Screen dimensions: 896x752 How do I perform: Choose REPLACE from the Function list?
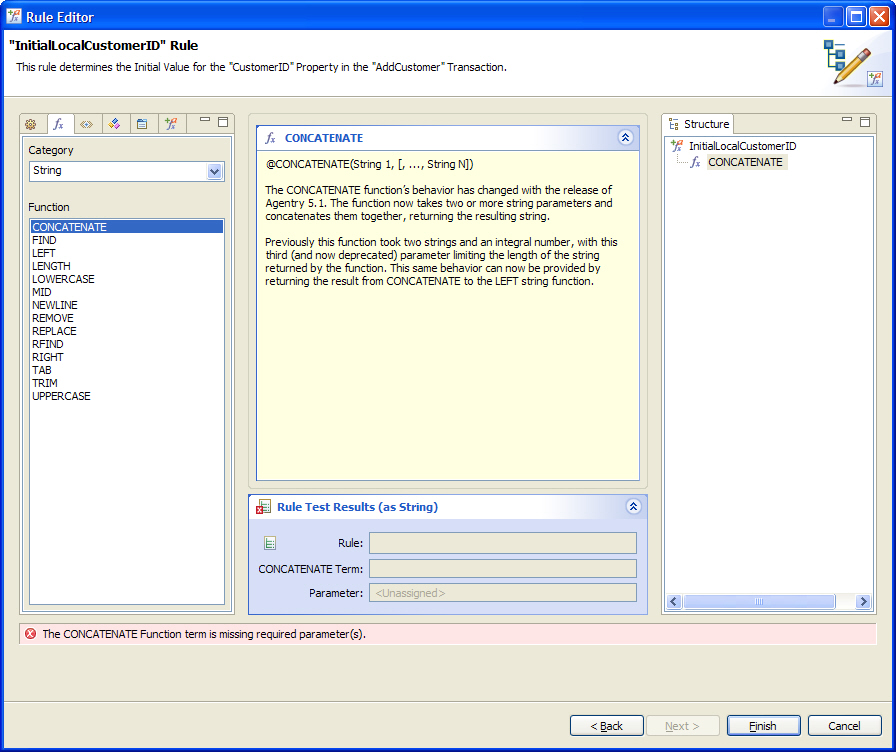[x=54, y=331]
